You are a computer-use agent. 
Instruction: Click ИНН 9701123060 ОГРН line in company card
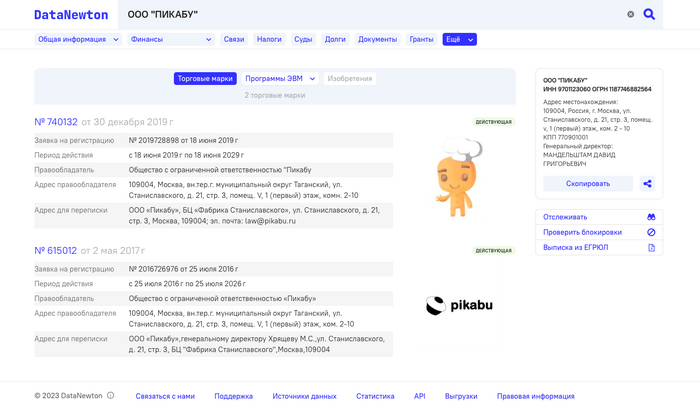coord(597,89)
